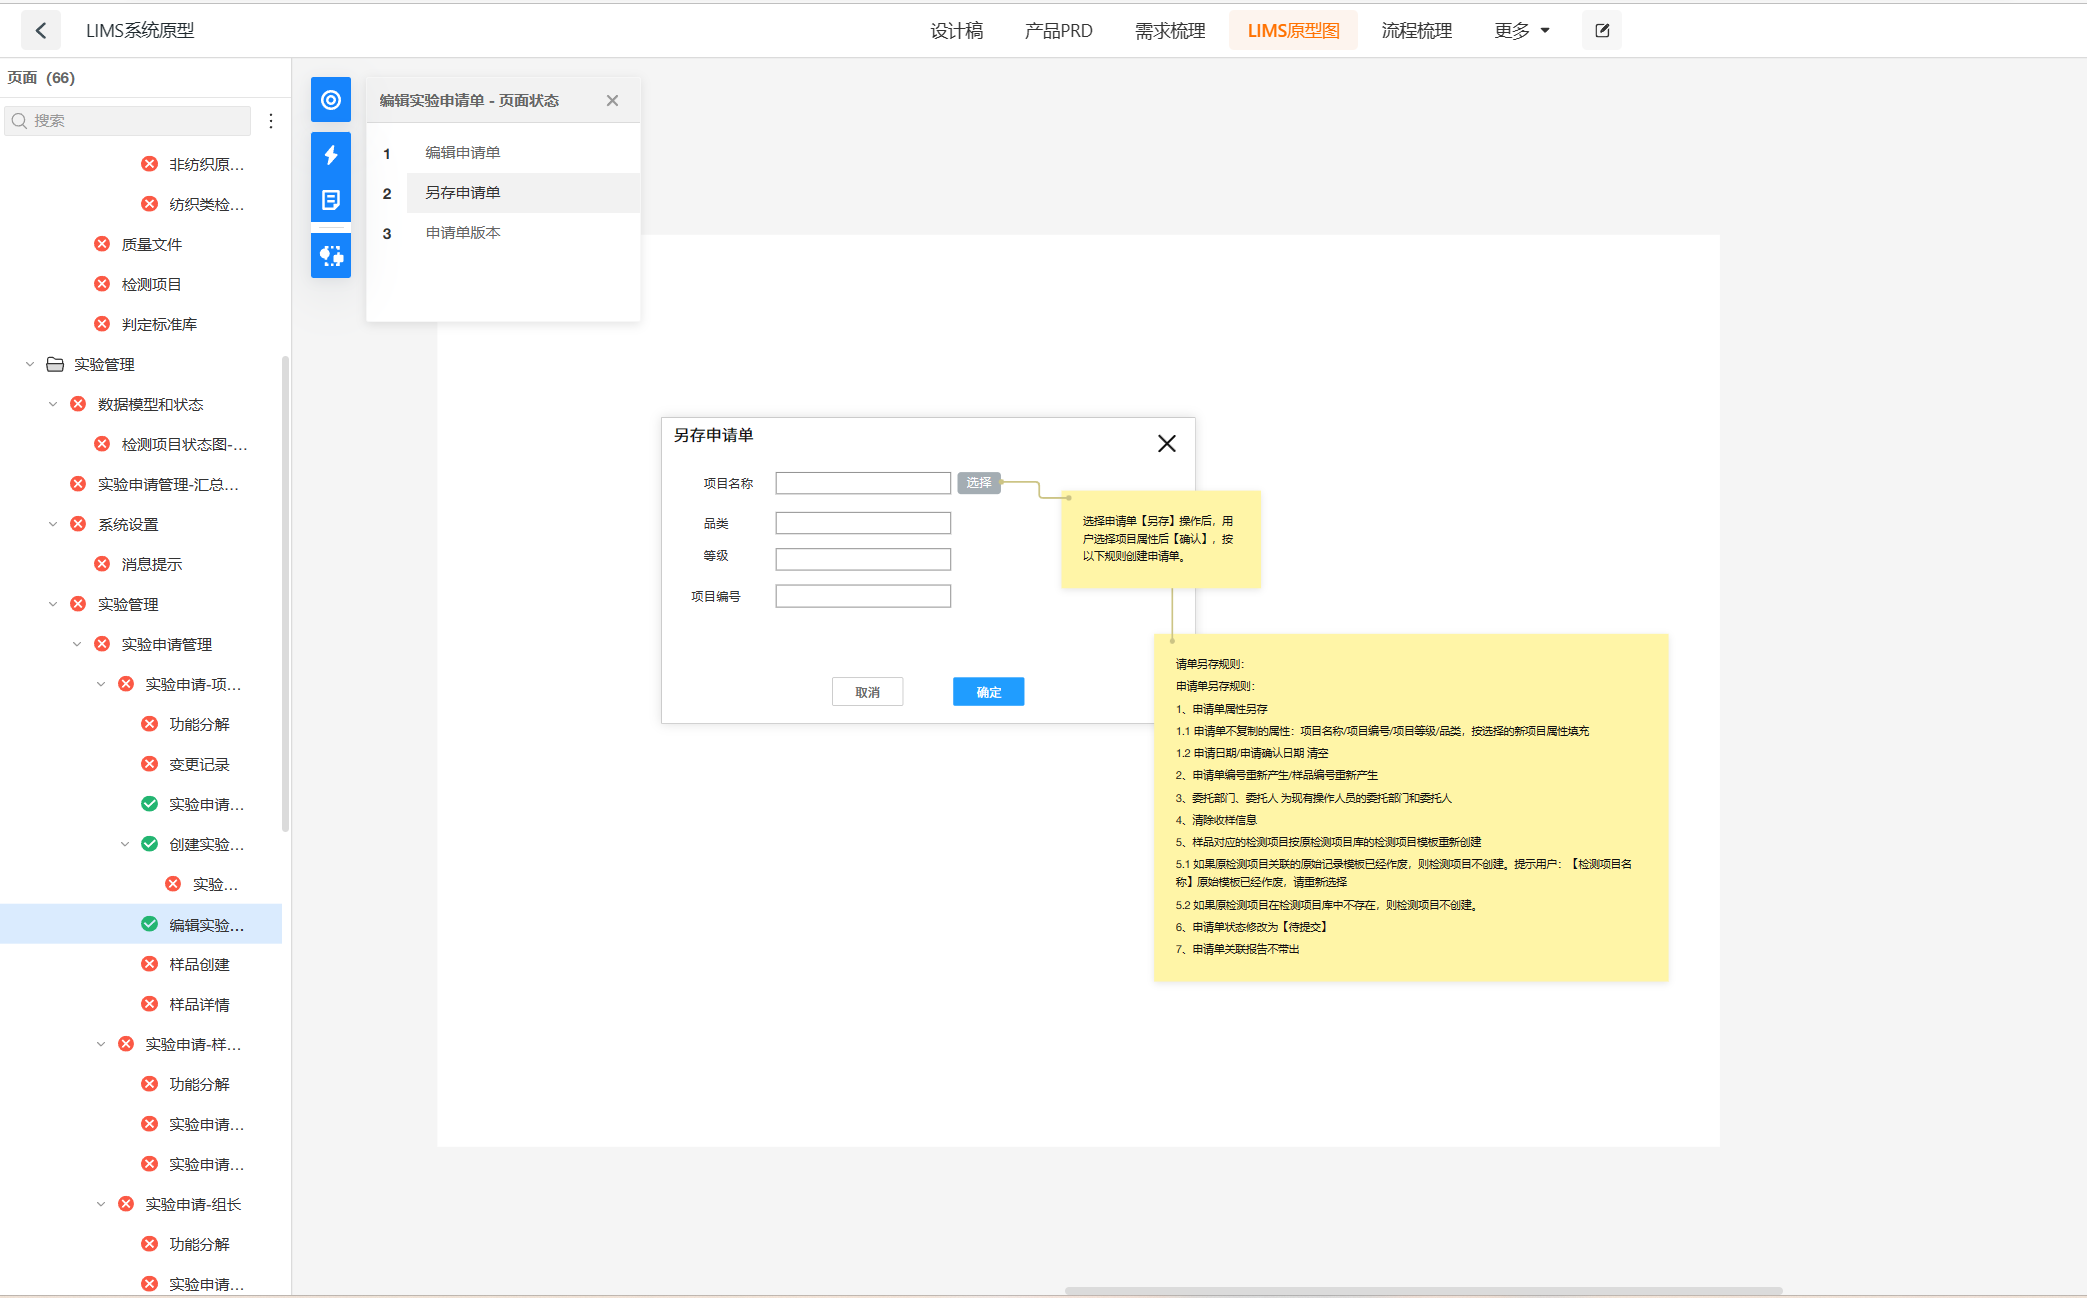Click the horizontal scrollbar at the bottom
This screenshot has width=2087, height=1298.
1423,1290
